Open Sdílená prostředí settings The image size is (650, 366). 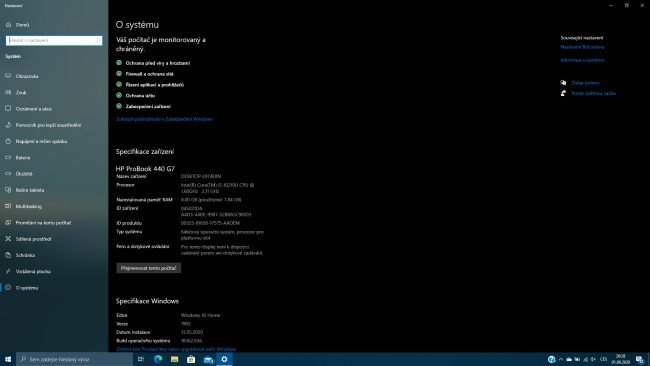[x=29, y=239]
